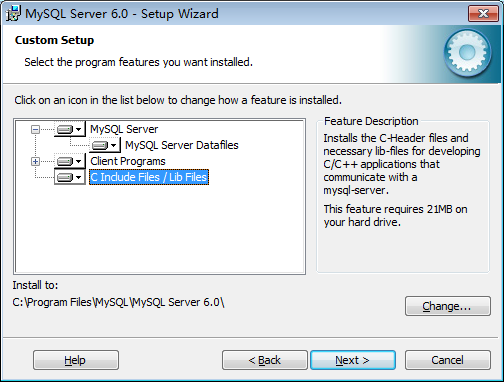Click the installer icon in the title bar
This screenshot has height=382, width=504.
click(x=13, y=14)
